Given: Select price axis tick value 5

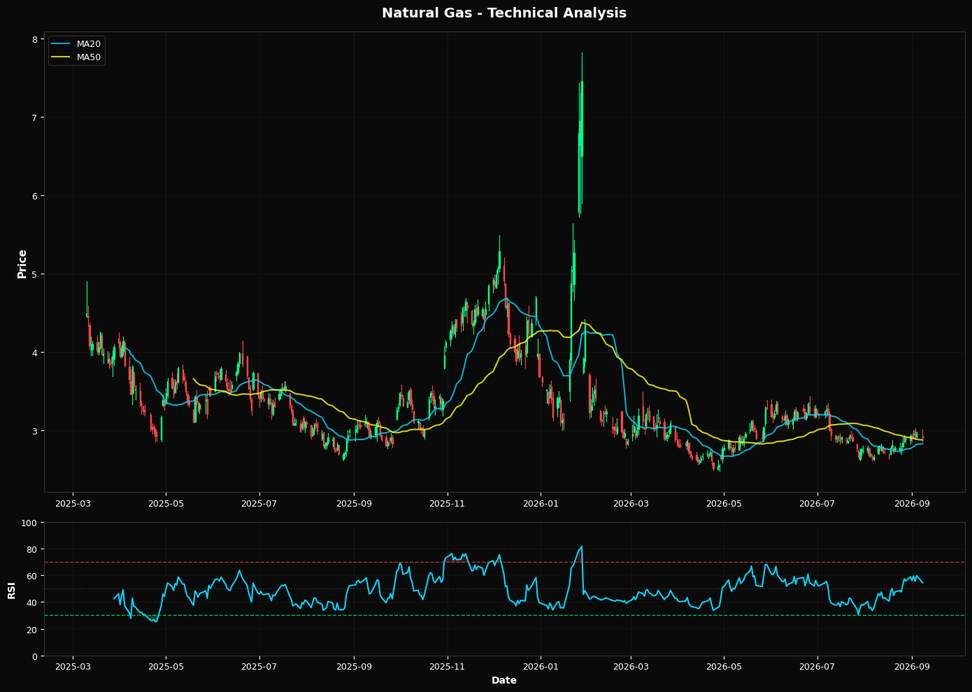Looking at the screenshot, I should tap(35, 274).
